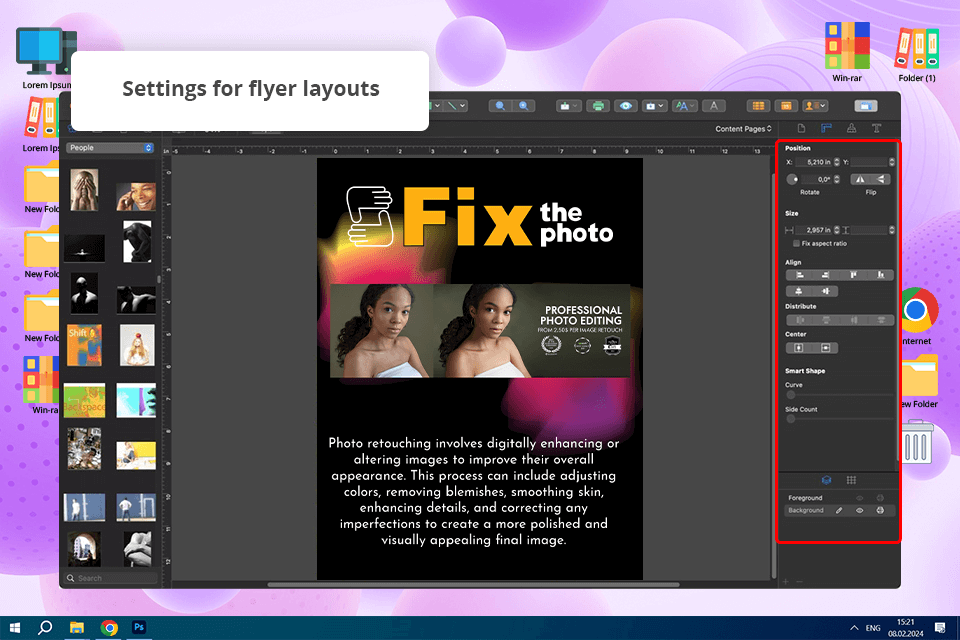Click the blue eye preview icon
Viewport: 960px width, 640px height.
[625, 106]
